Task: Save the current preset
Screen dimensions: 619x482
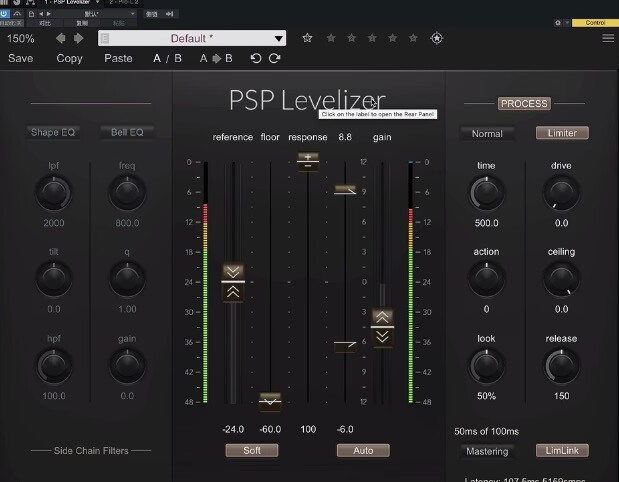Action: 21,58
